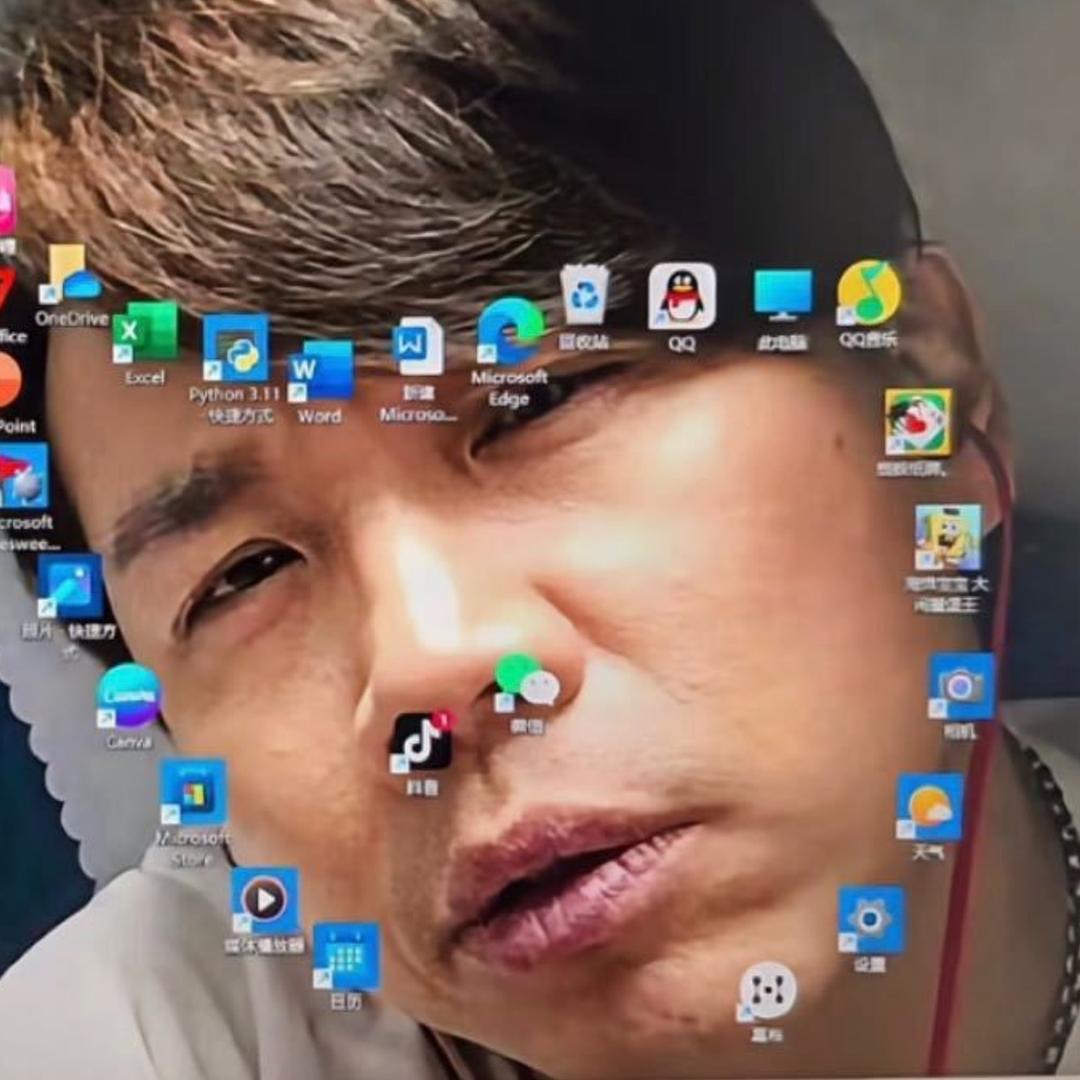The width and height of the screenshot is (1080, 1080).
Task: Select the This PC monitor icon
Action: click(x=782, y=295)
